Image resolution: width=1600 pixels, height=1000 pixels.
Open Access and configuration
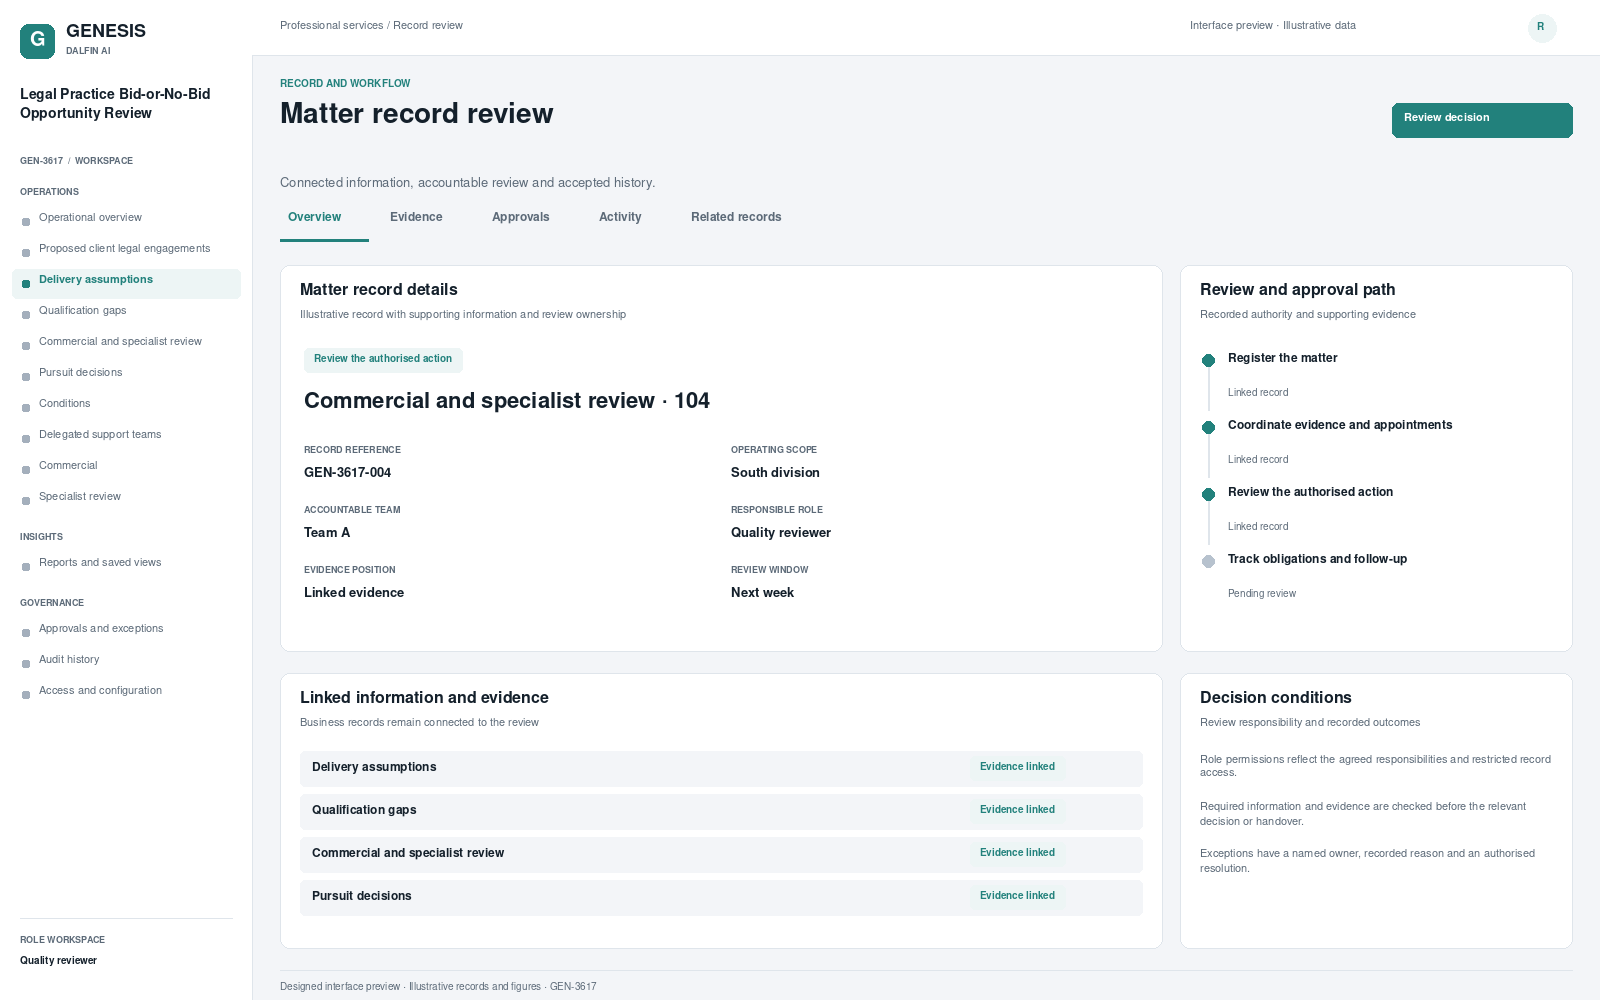tap(126, 691)
